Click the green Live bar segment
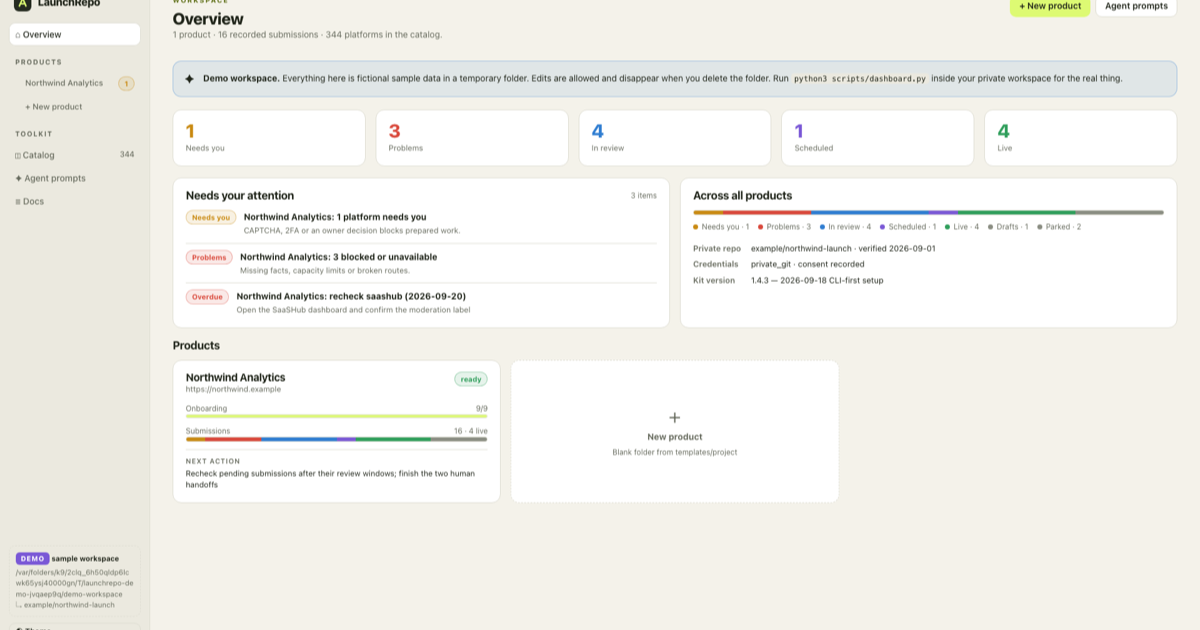Screen dimensions: 1200x630 click(1016, 212)
